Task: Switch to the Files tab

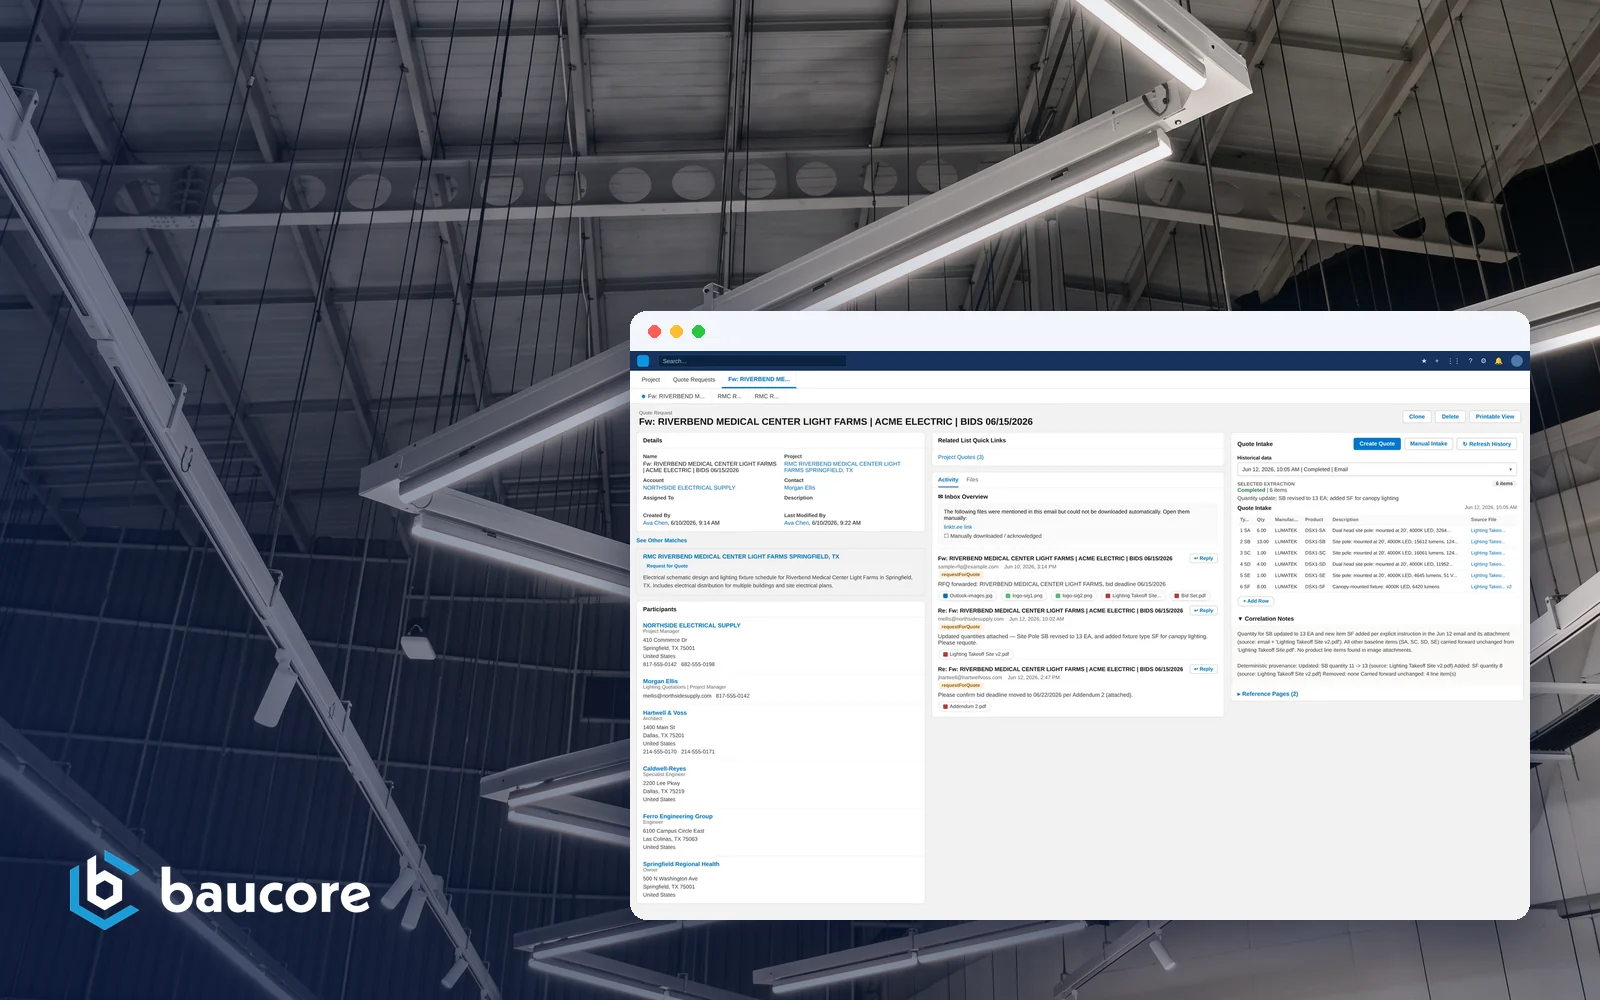Action: (x=972, y=480)
